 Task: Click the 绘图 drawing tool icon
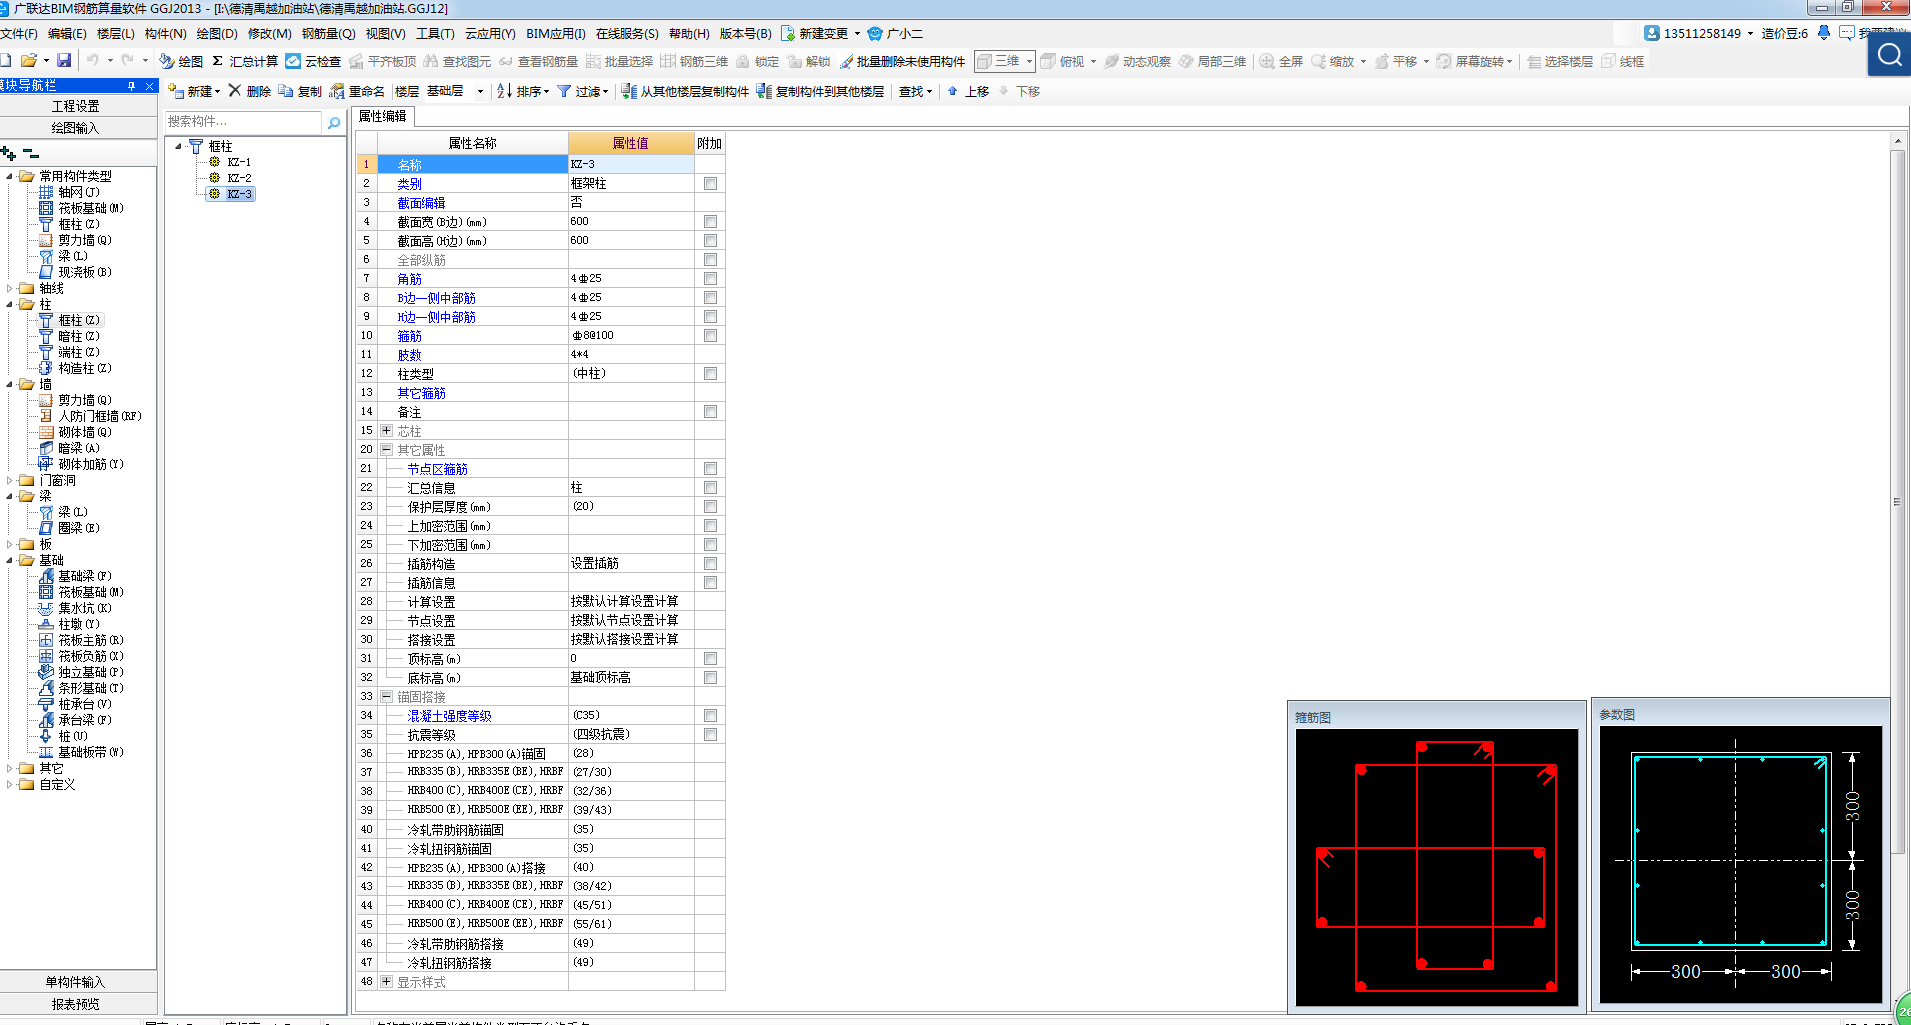(x=167, y=61)
